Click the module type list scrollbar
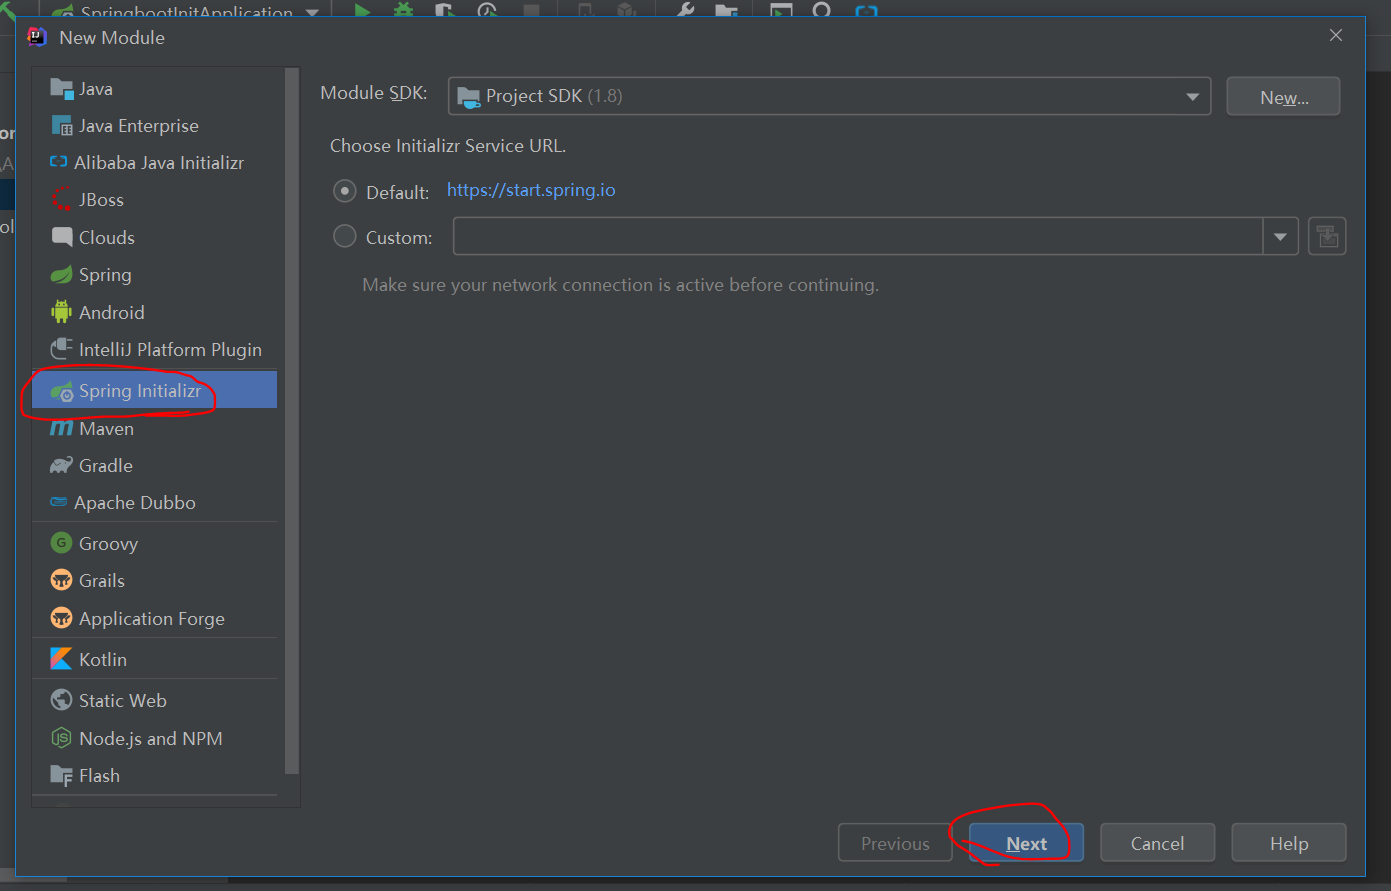 point(292,421)
